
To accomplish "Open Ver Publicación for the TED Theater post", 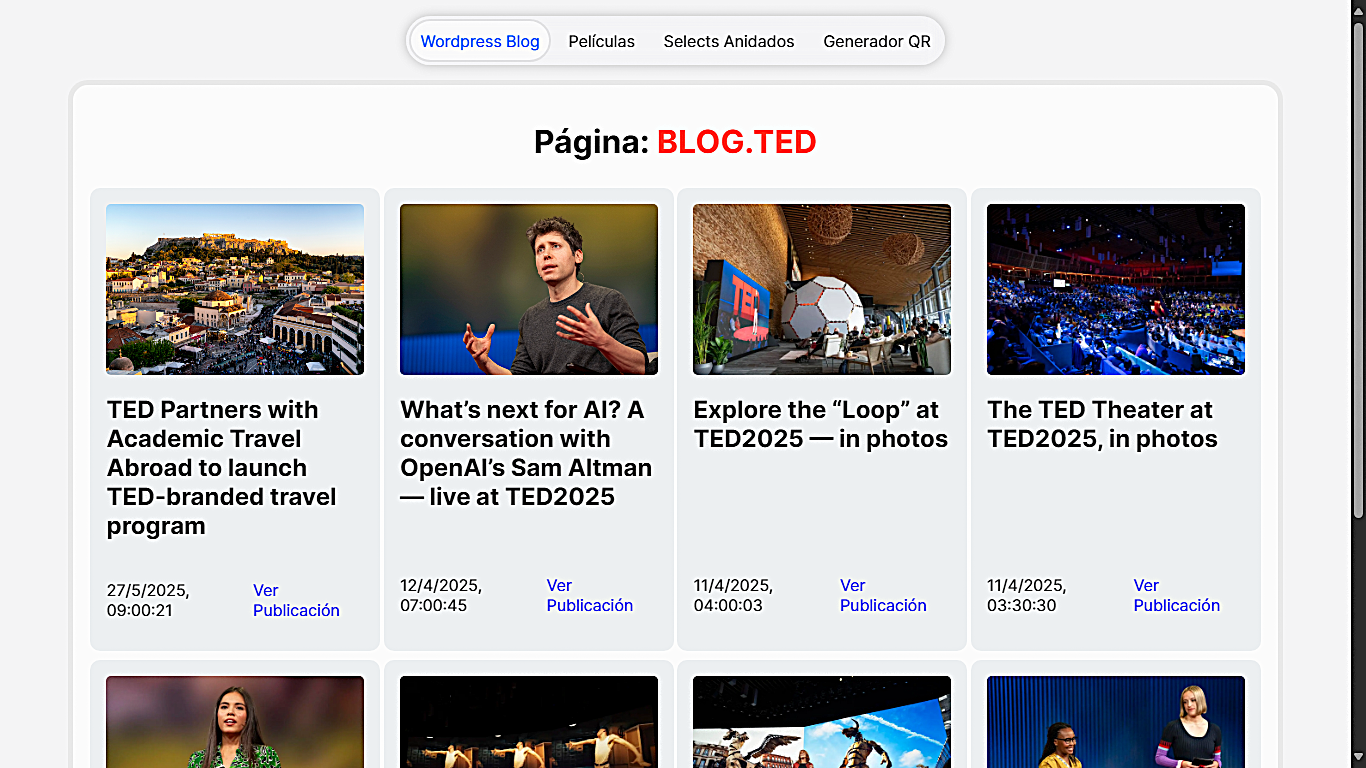I will pos(1177,595).
